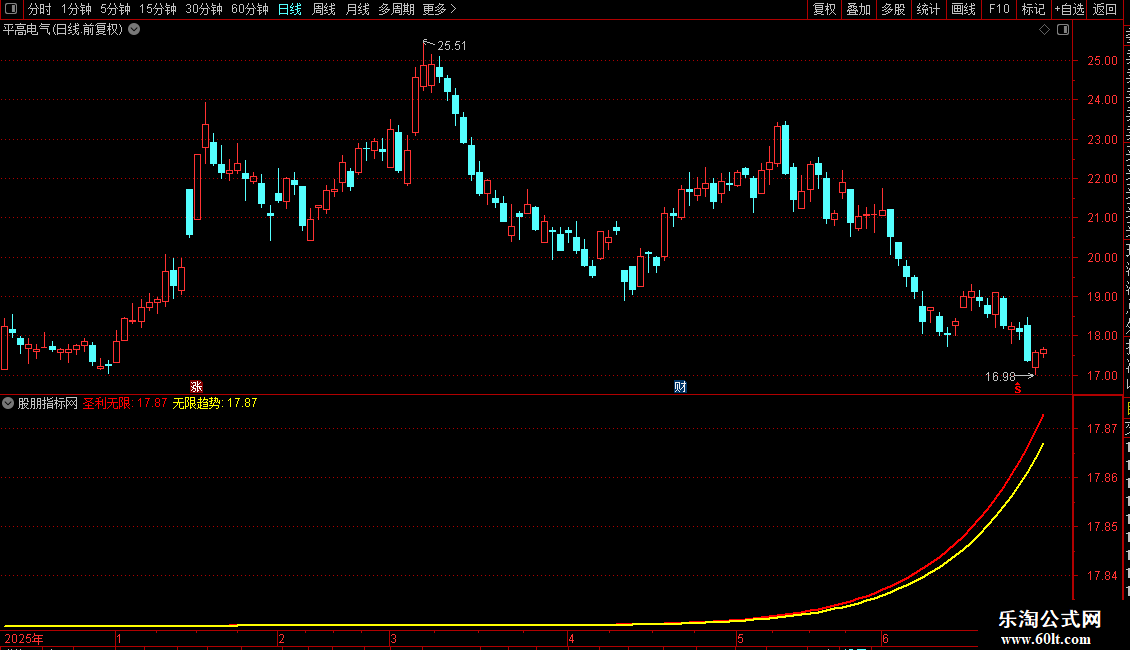Click 返回 to go back
The image size is (1130, 650).
(x=1105, y=9)
